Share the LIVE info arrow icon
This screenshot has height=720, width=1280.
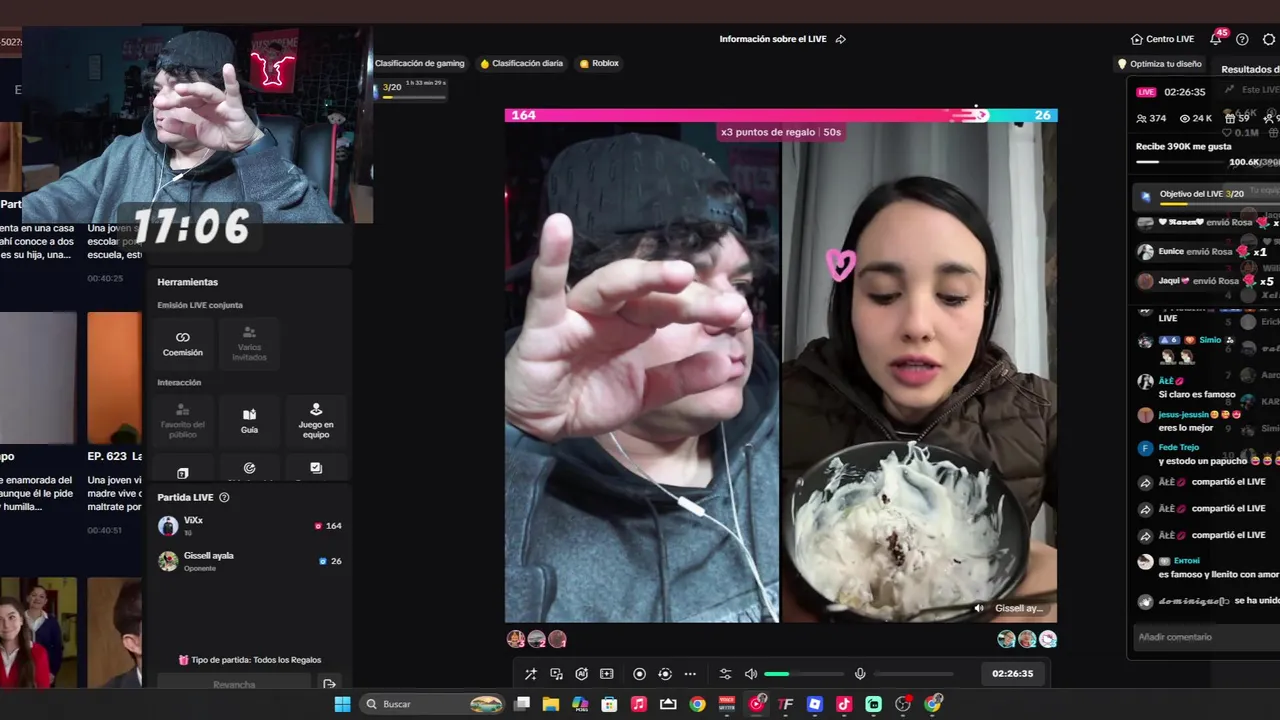[840, 39]
